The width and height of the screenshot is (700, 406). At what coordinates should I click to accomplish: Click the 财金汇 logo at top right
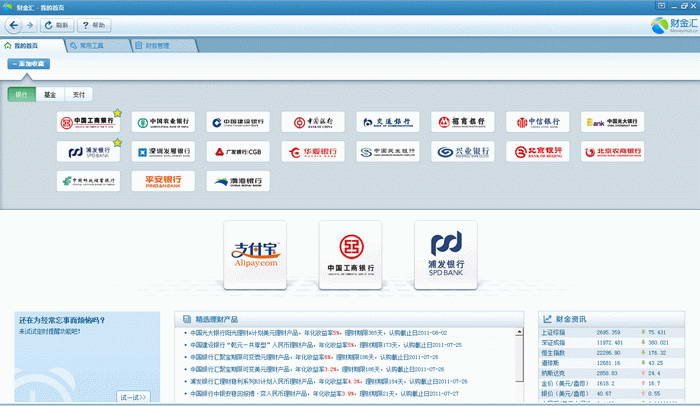pyautogui.click(x=674, y=25)
